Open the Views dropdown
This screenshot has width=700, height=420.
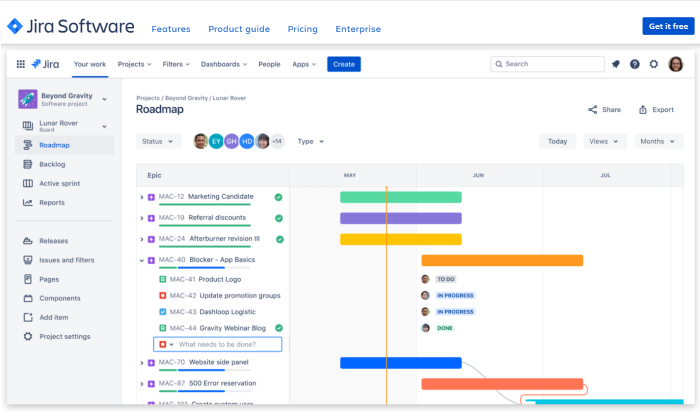604,141
